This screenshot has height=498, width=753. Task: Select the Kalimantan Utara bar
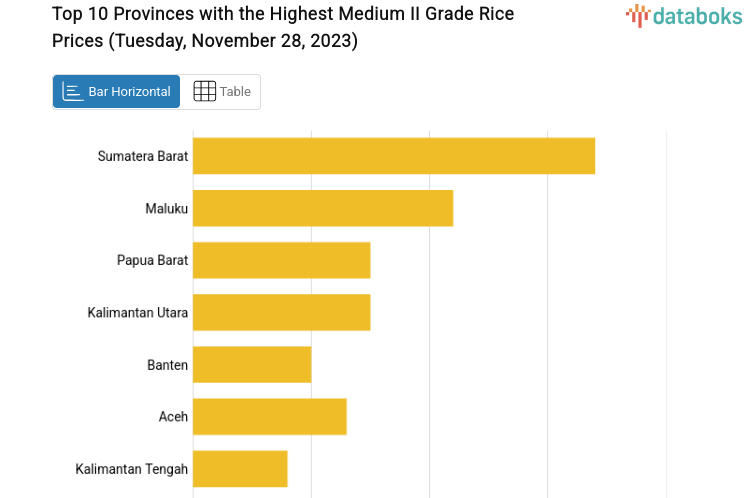[x=281, y=312]
